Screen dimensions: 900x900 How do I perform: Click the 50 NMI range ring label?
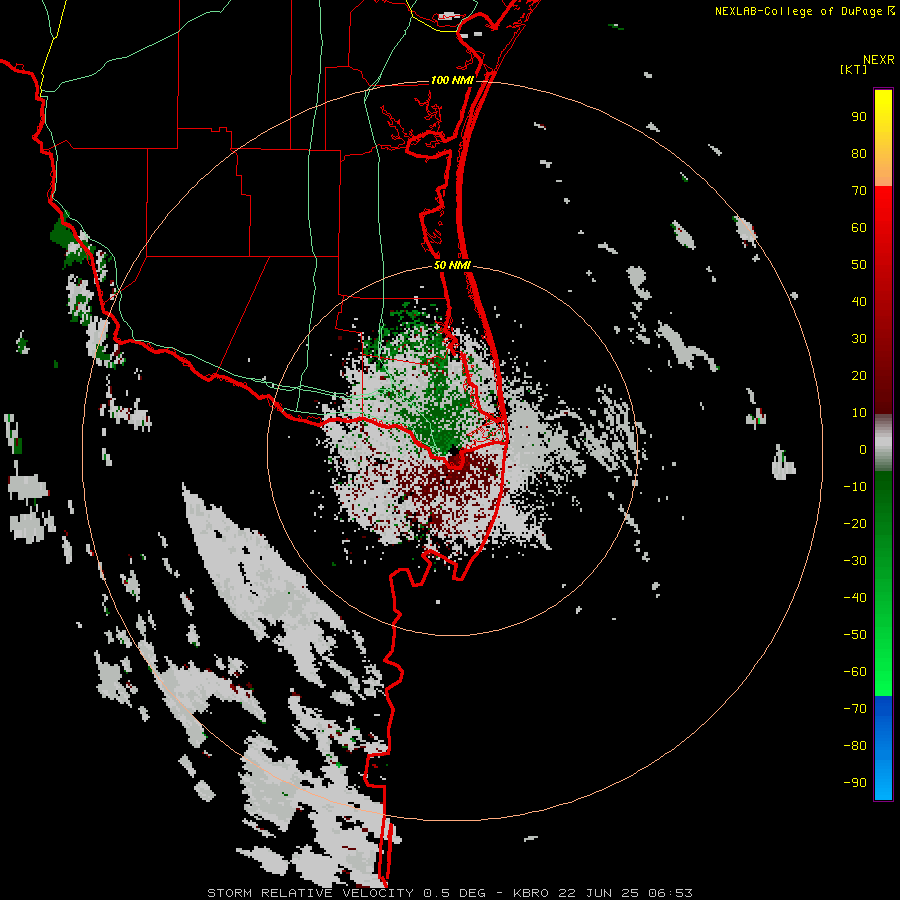[452, 265]
